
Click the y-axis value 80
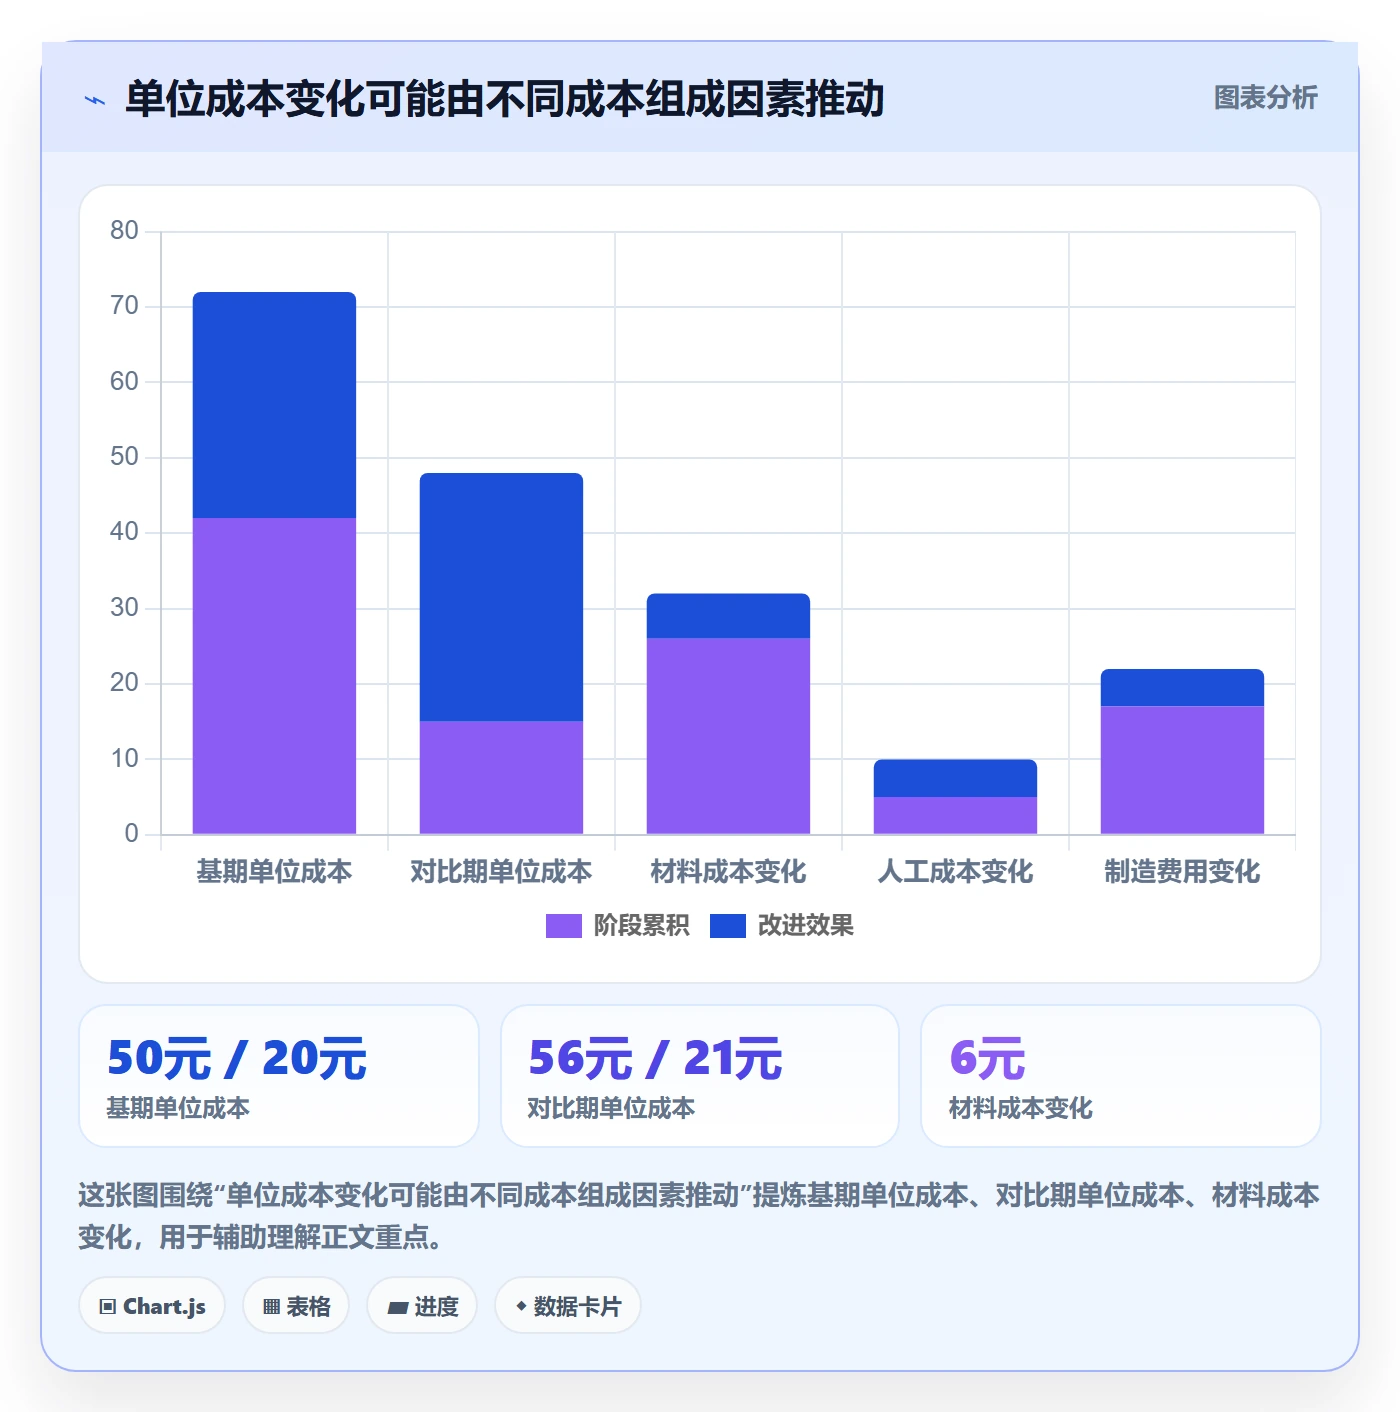pos(124,231)
